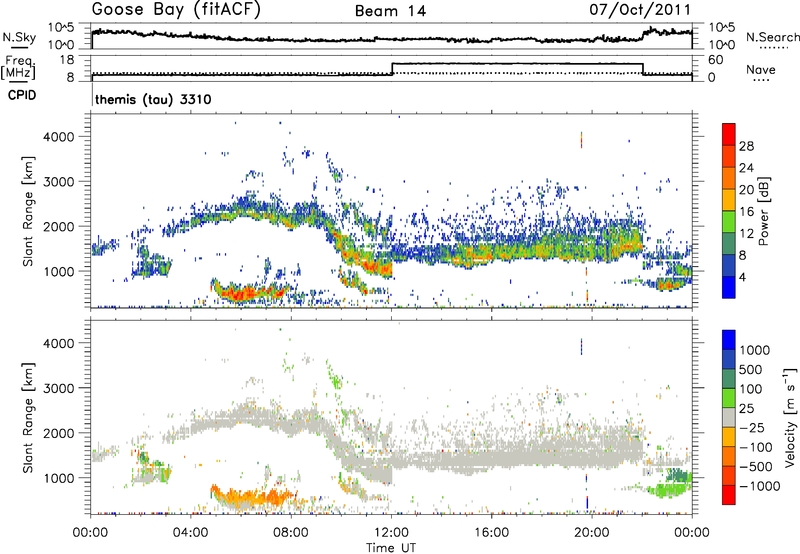The height and width of the screenshot is (554, 800).
Task: Click the '16:00' time axis label
Action: click(x=491, y=533)
